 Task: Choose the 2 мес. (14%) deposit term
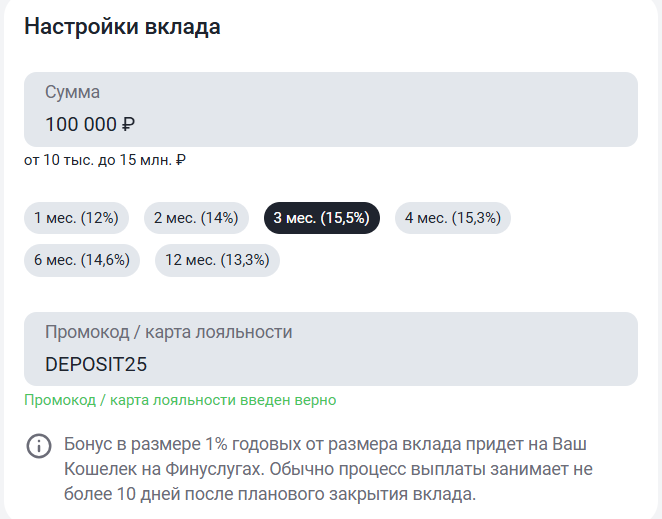pyautogui.click(x=197, y=218)
